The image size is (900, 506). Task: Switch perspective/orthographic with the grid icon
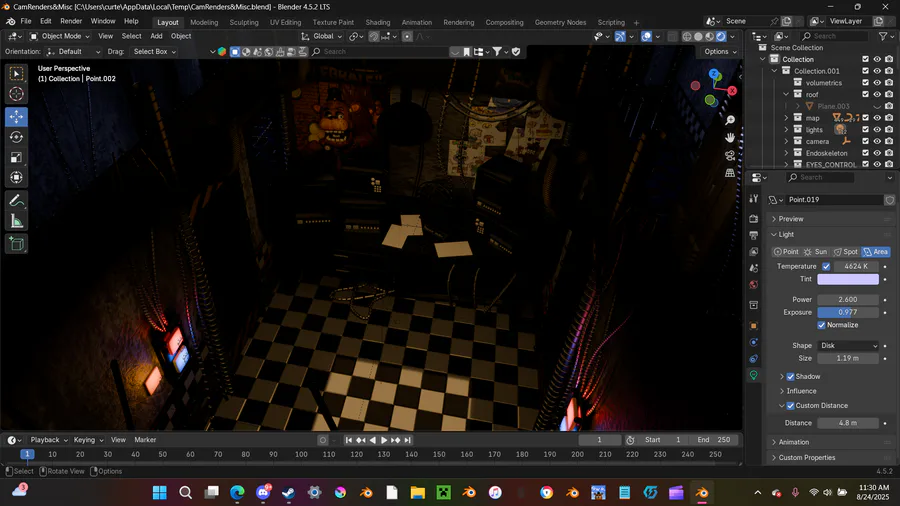[730, 173]
